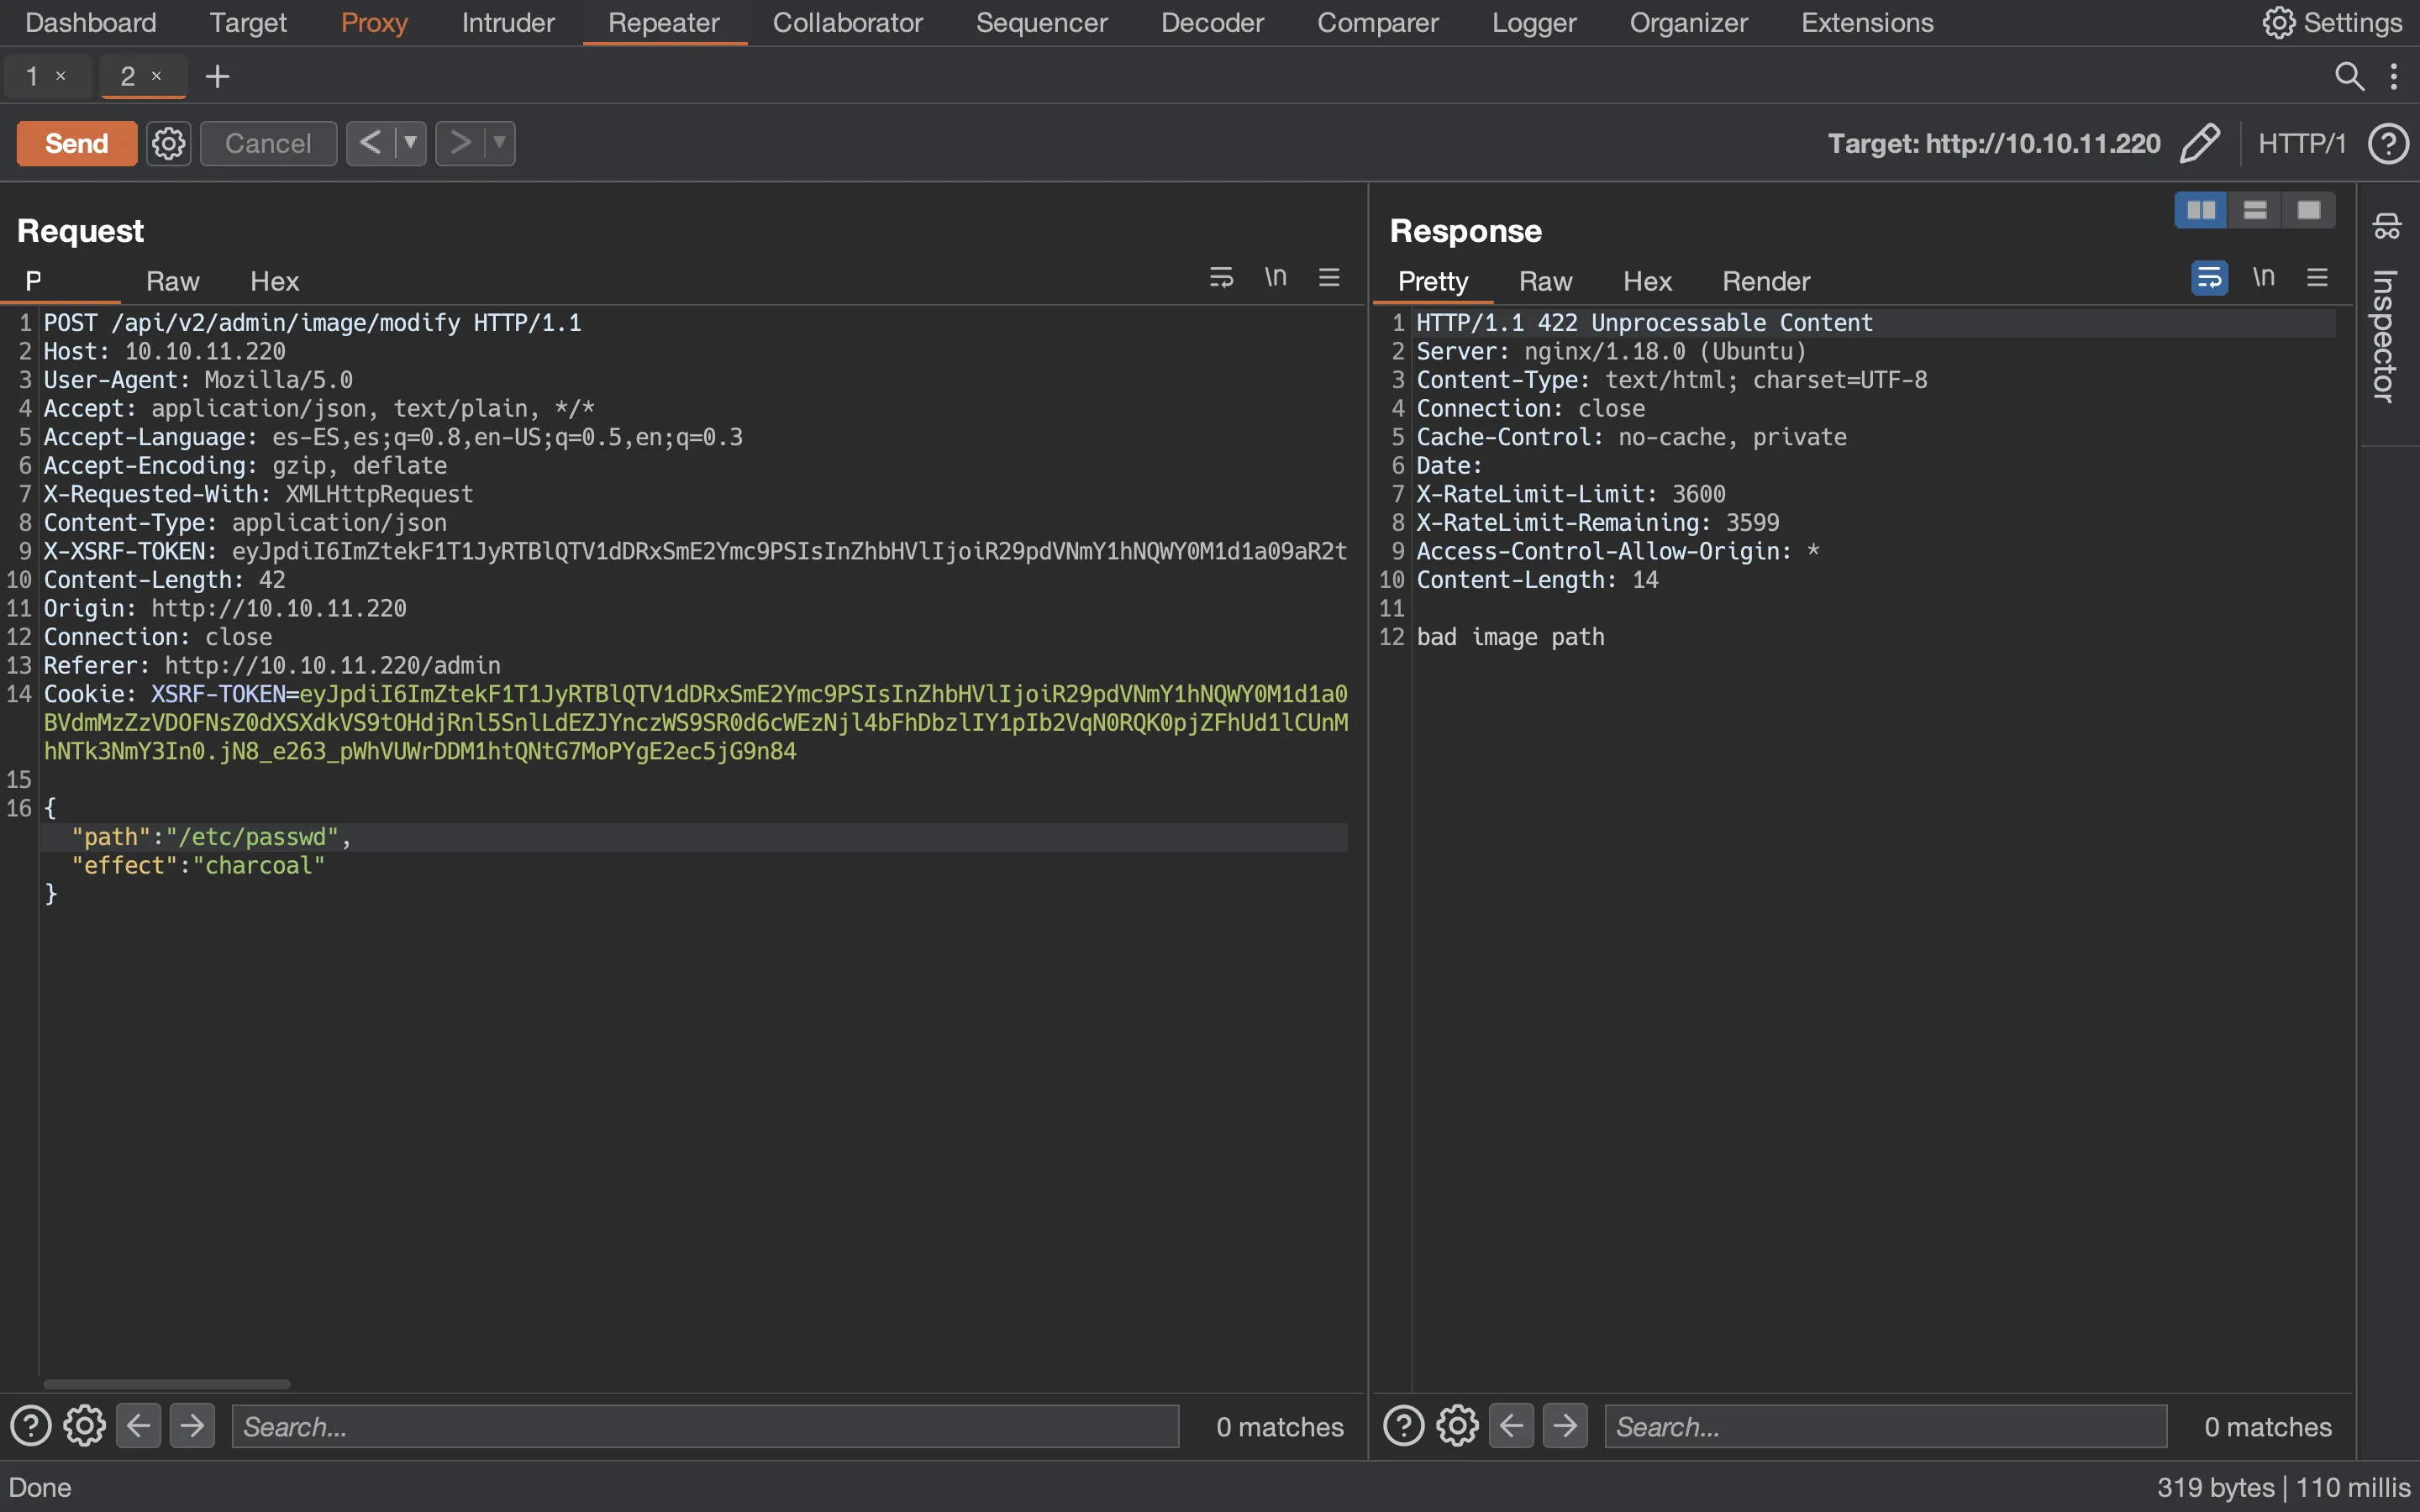The width and height of the screenshot is (2420, 1512).
Task: Open the Comparer tab
Action: click(x=1377, y=22)
